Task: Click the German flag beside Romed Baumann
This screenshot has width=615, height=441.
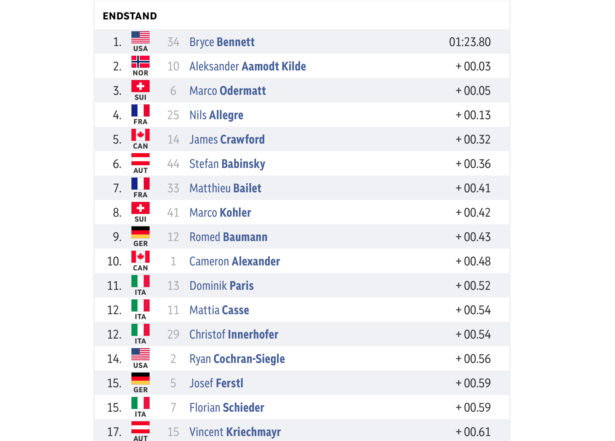Action: coord(140,233)
